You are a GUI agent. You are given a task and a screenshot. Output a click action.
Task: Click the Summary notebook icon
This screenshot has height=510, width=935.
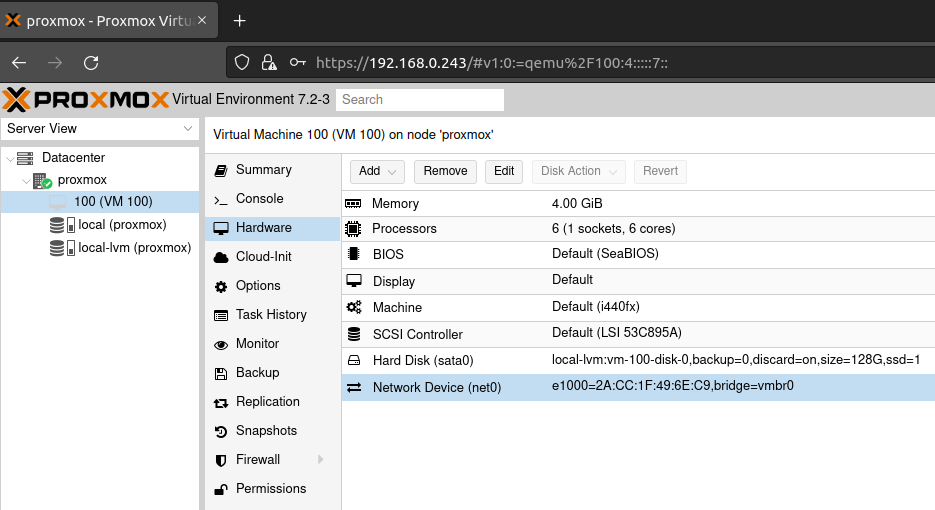pos(221,171)
